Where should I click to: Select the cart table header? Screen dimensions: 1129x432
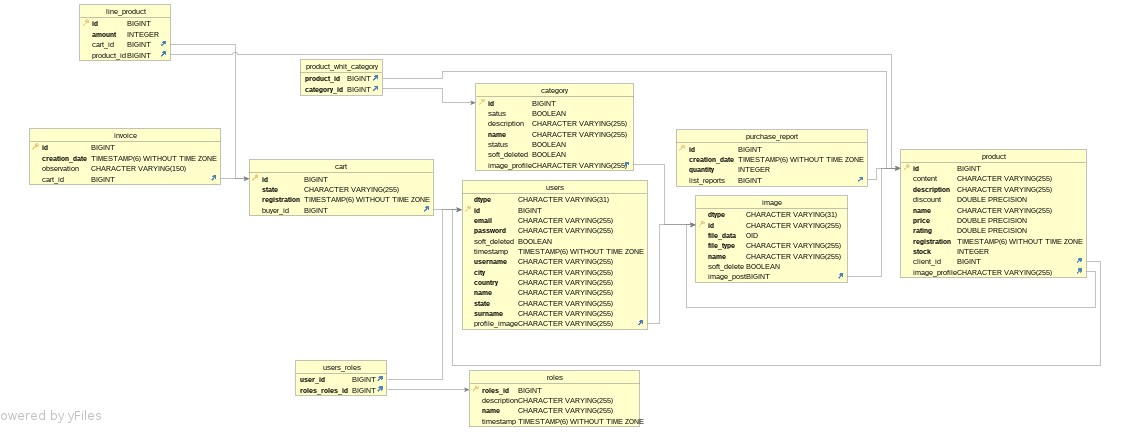[x=341, y=166]
